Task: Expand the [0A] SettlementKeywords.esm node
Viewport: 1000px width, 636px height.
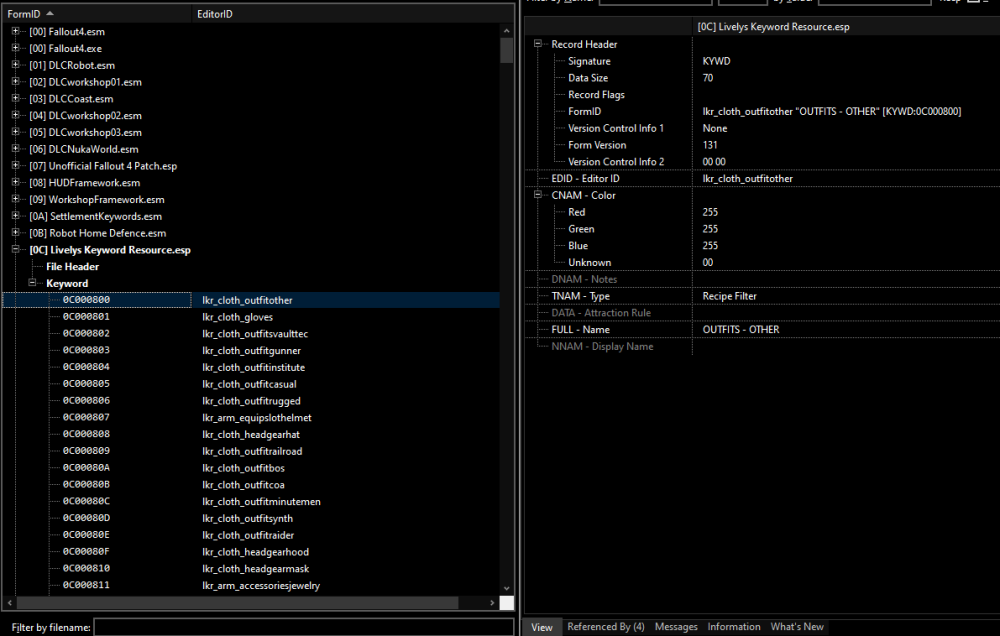Action: point(15,216)
